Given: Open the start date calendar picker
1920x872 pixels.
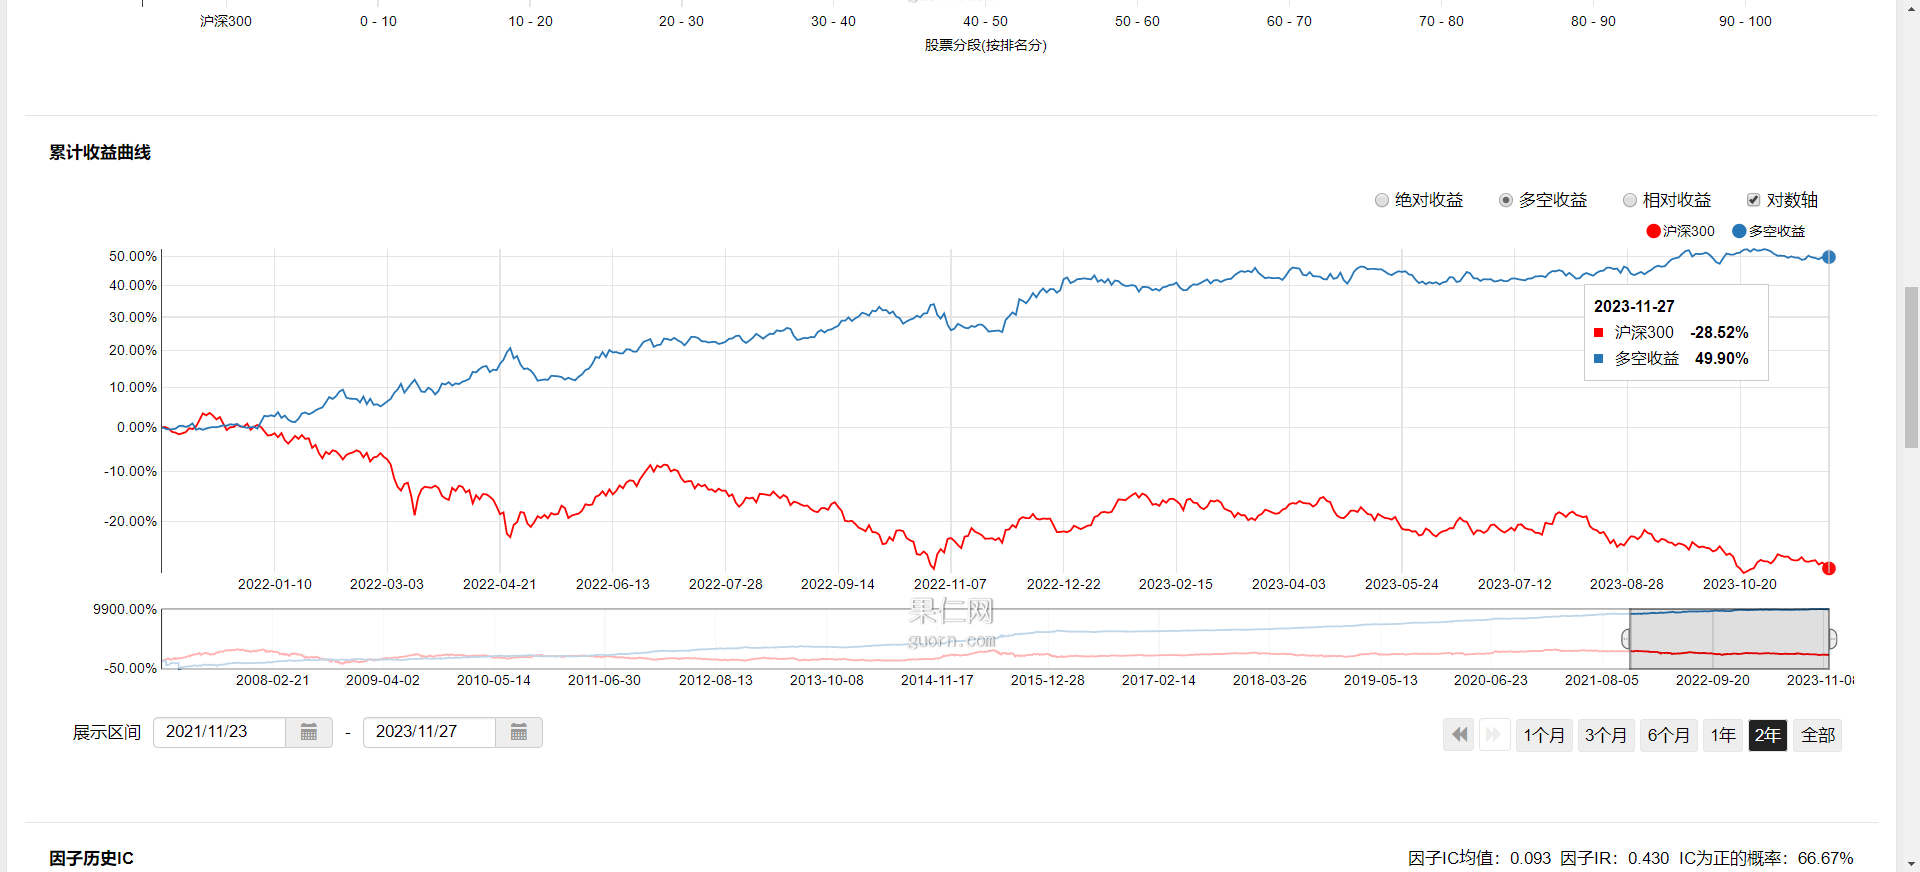Looking at the screenshot, I should (x=309, y=732).
